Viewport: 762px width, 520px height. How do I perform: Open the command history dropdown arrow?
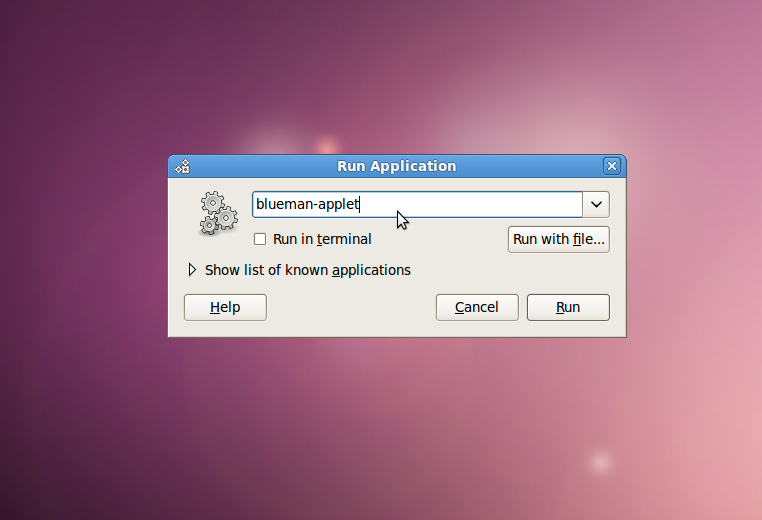(596, 205)
